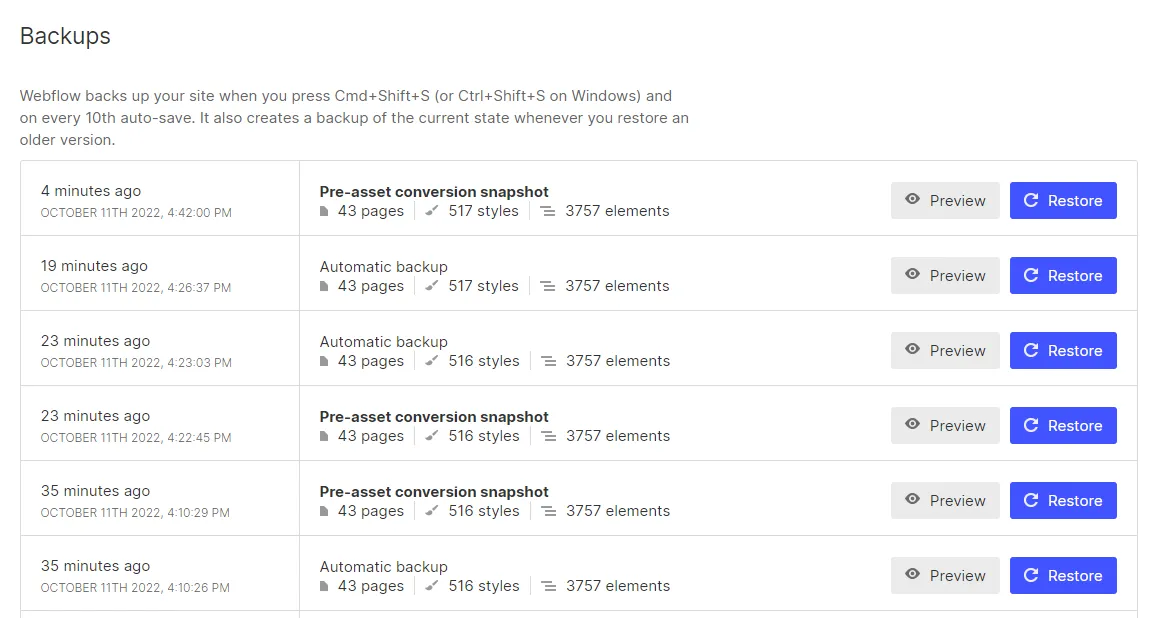Click the restore arrow icon on the 4:26:37 PM backup
Screen dimensions: 1151x618
pyautogui.click(x=1031, y=275)
